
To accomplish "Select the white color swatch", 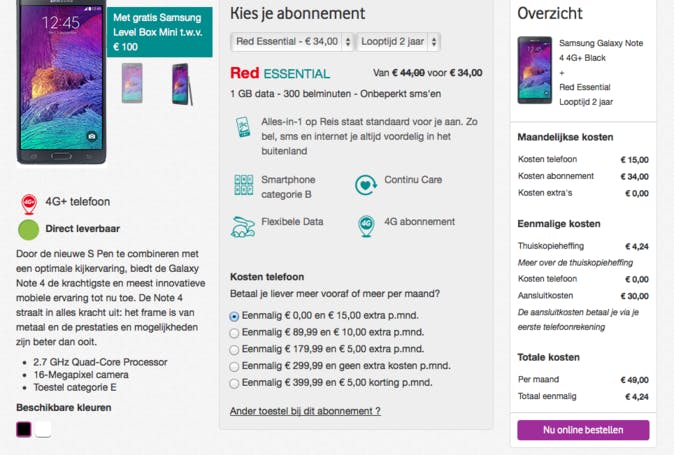I will click(x=43, y=429).
